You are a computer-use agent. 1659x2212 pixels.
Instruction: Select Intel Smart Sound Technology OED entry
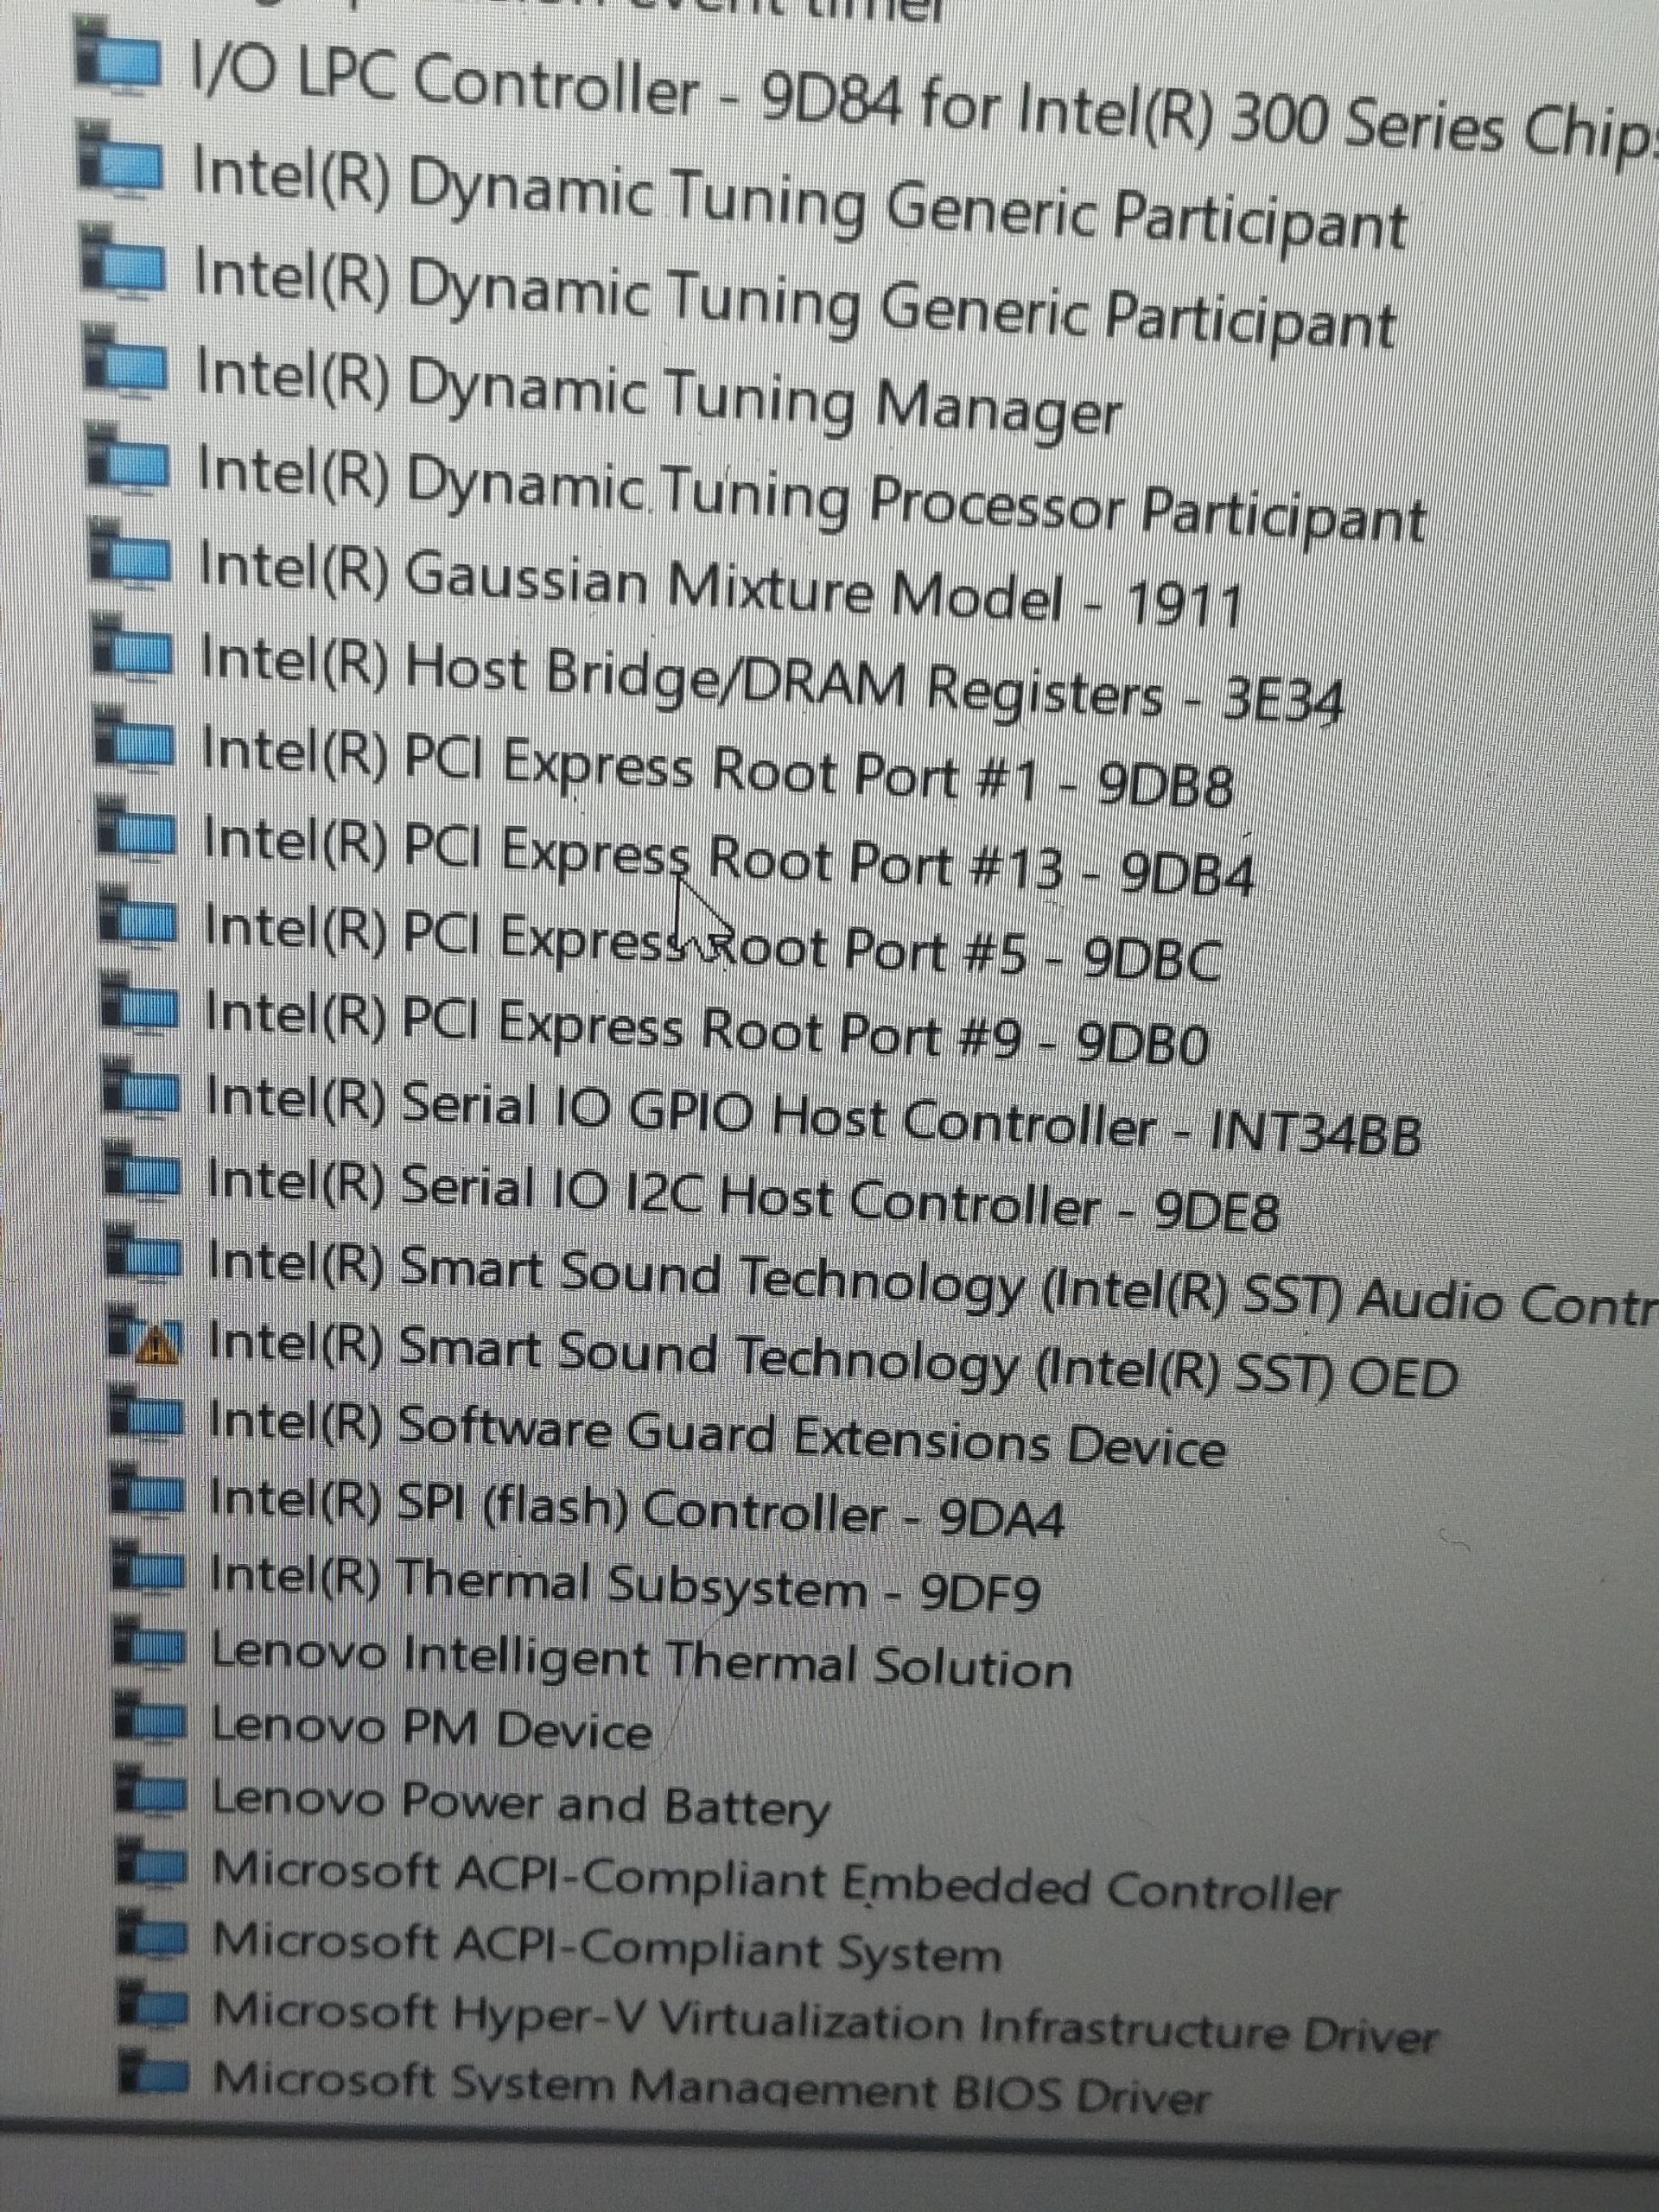click(832, 1359)
